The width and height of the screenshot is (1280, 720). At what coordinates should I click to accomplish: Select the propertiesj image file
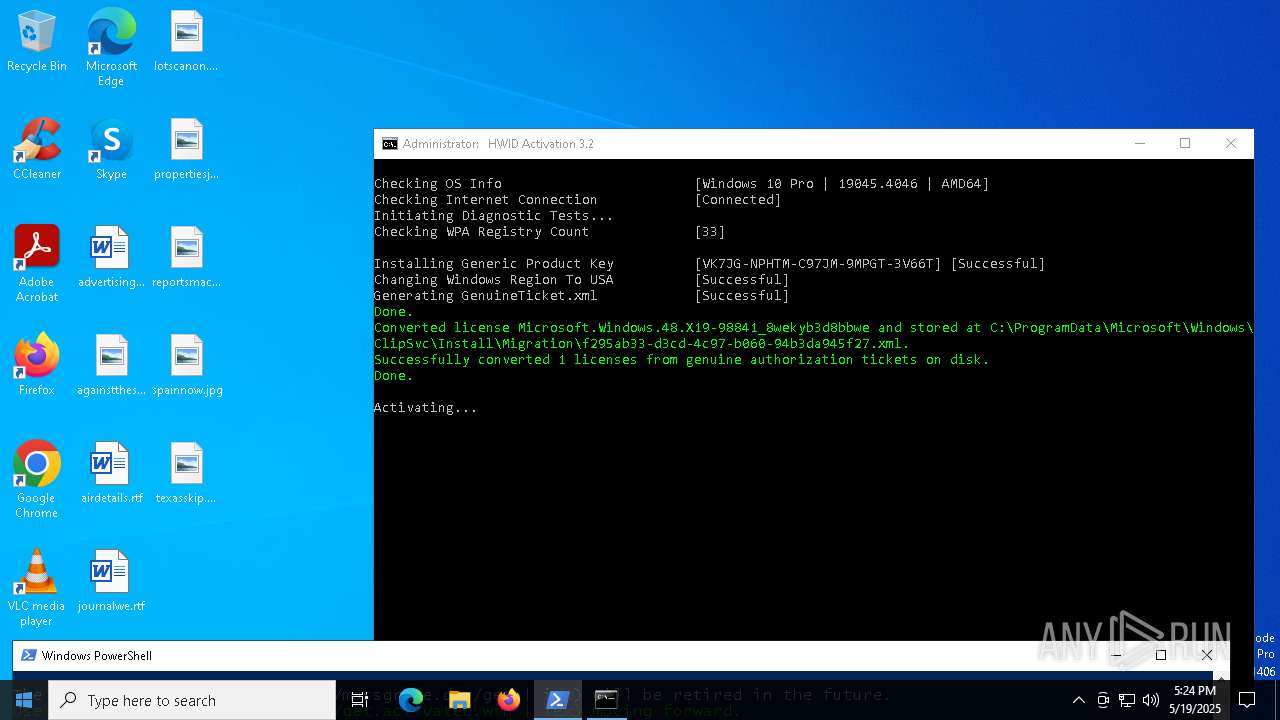pyautogui.click(x=186, y=150)
